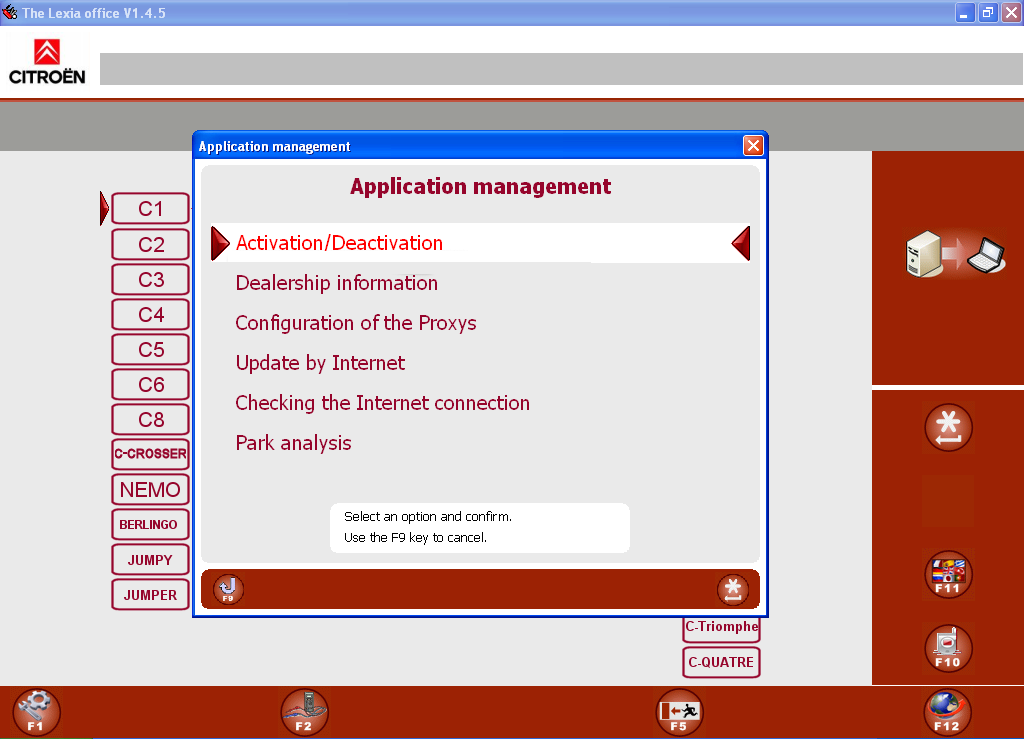This screenshot has height=739, width=1024.
Task: Click the asterisk validate icon in right sidebar
Action: (948, 428)
